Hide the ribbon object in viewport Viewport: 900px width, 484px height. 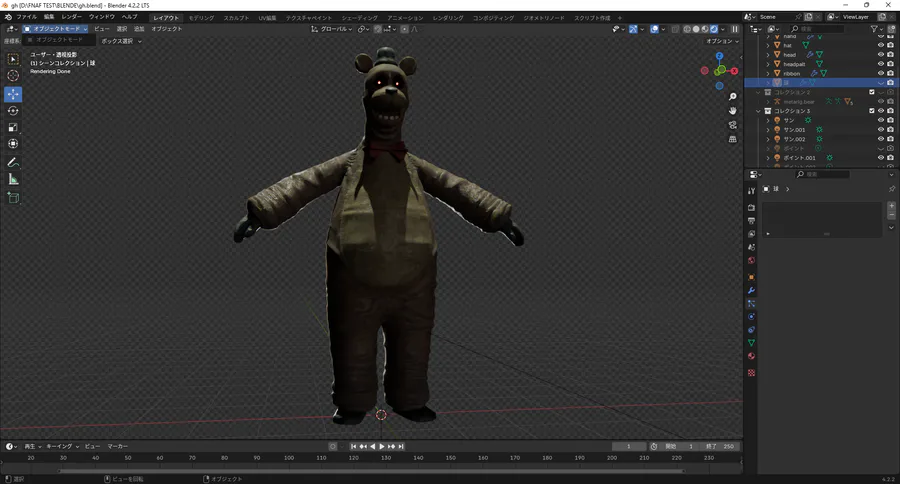[x=880, y=73]
